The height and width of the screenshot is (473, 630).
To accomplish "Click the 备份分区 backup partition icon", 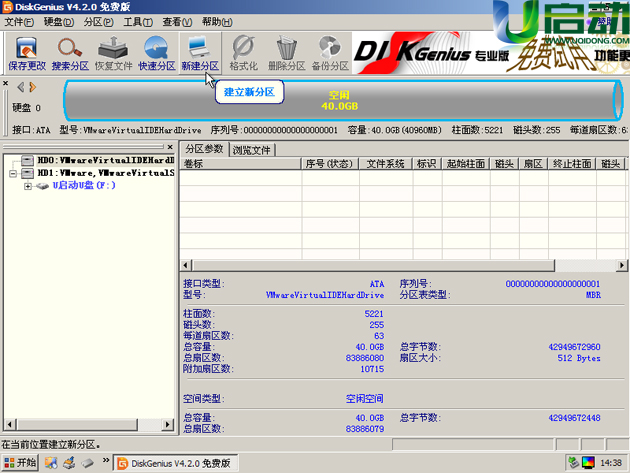I will click(330, 53).
